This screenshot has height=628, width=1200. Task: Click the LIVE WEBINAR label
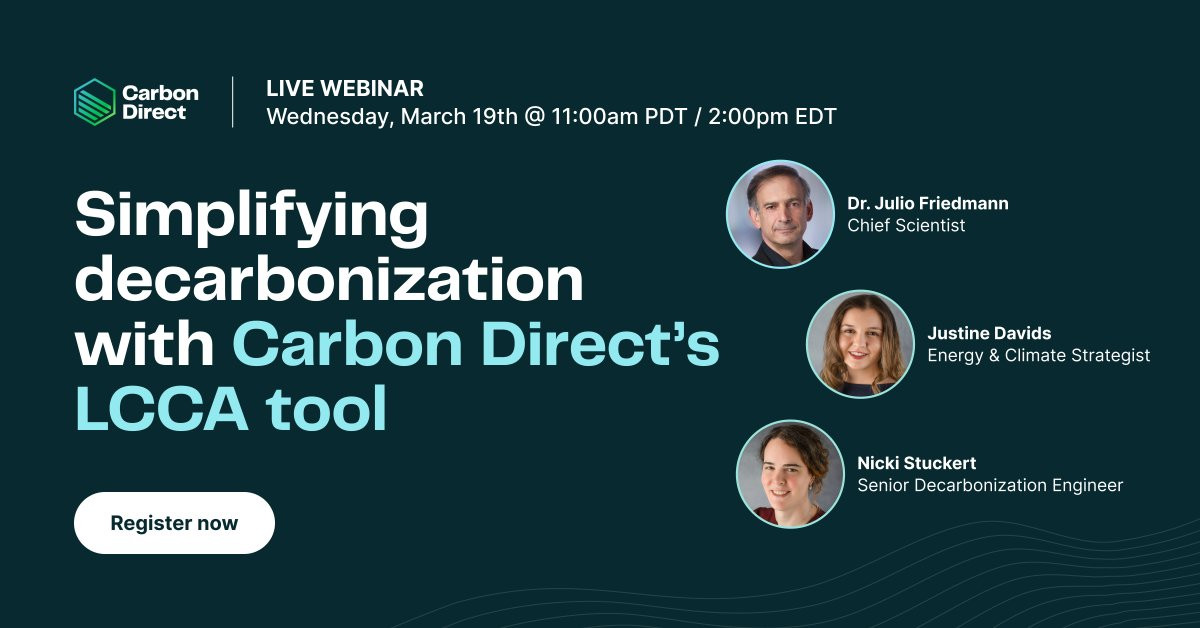[345, 88]
